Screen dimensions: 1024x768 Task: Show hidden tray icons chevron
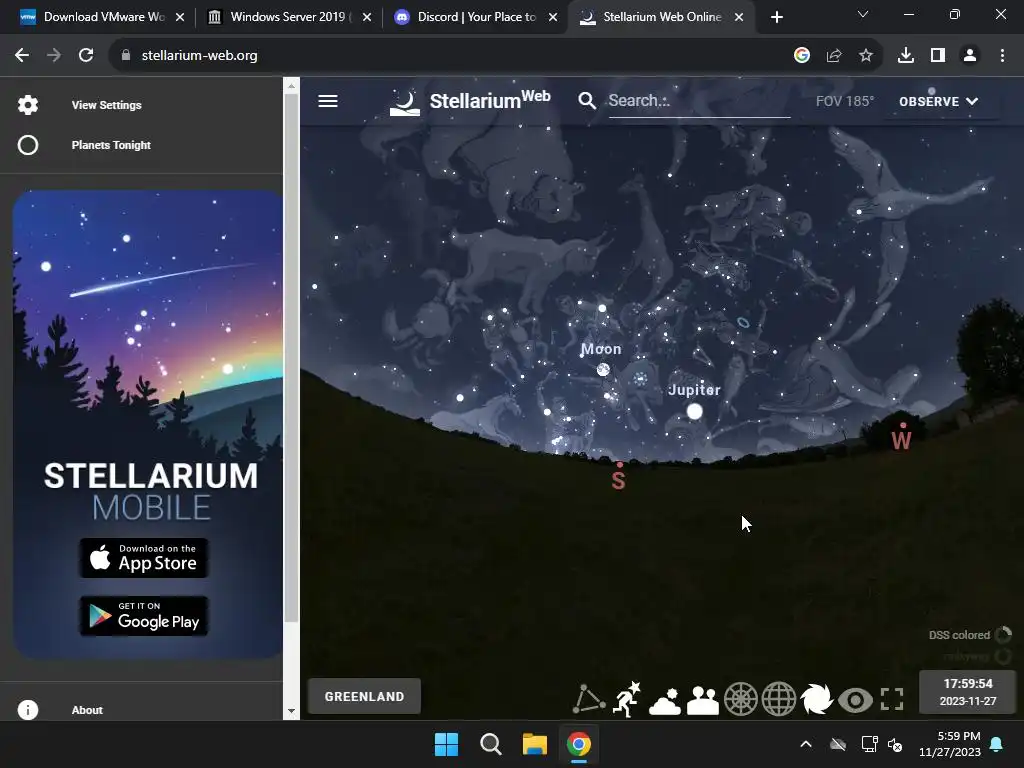[806, 744]
